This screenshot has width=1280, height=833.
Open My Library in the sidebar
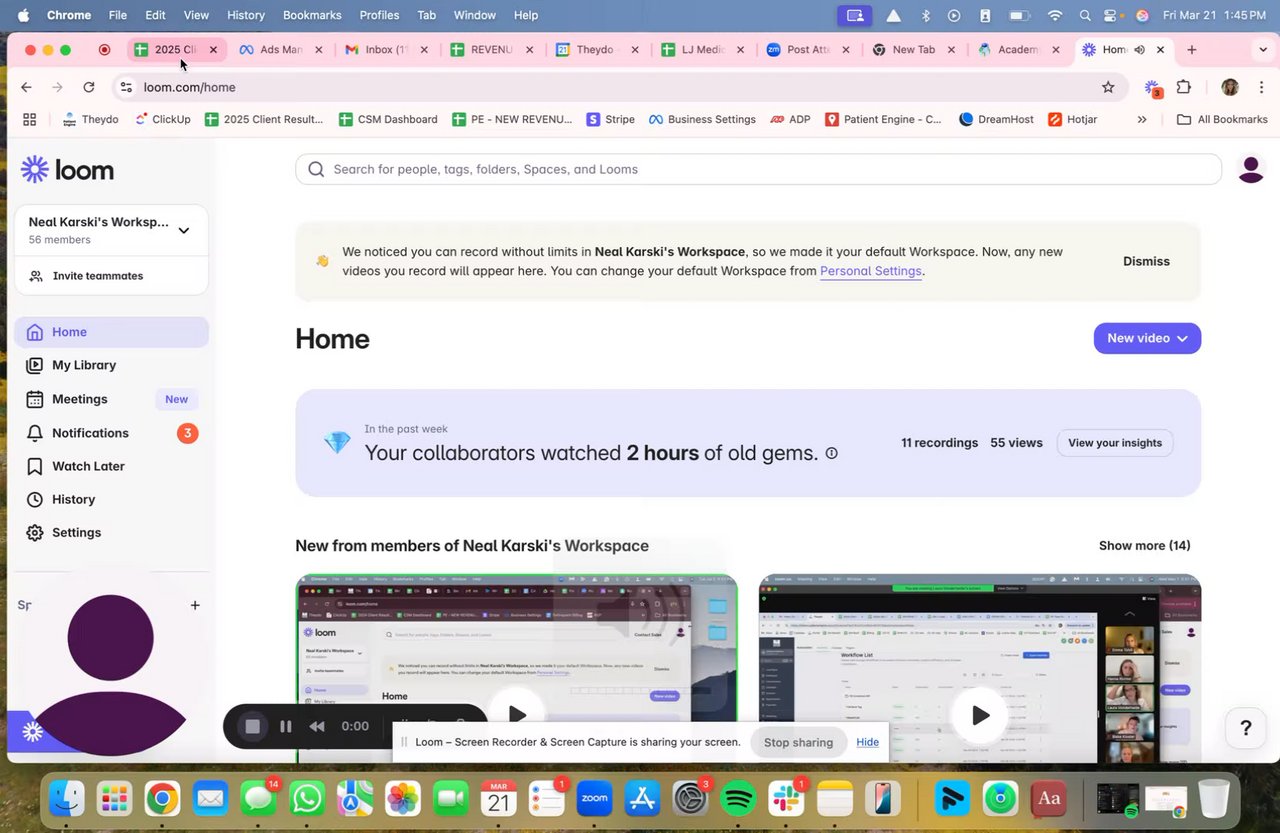click(111, 365)
